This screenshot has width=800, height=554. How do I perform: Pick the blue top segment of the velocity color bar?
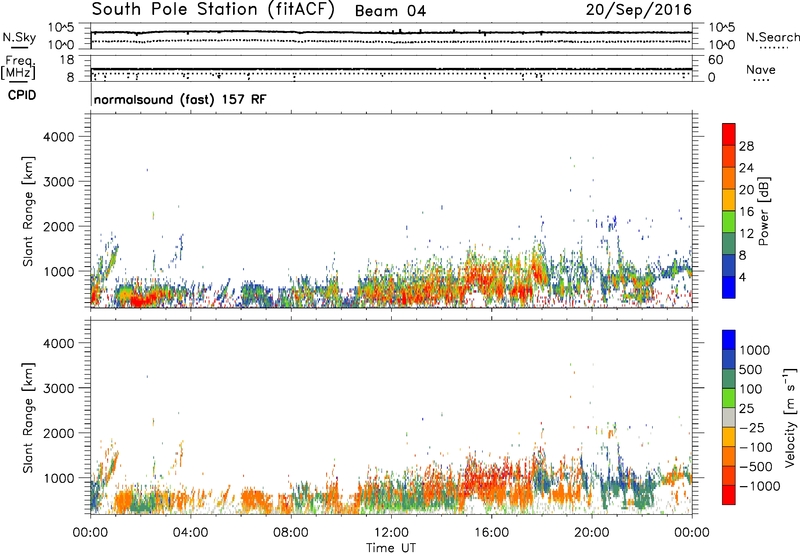point(729,340)
